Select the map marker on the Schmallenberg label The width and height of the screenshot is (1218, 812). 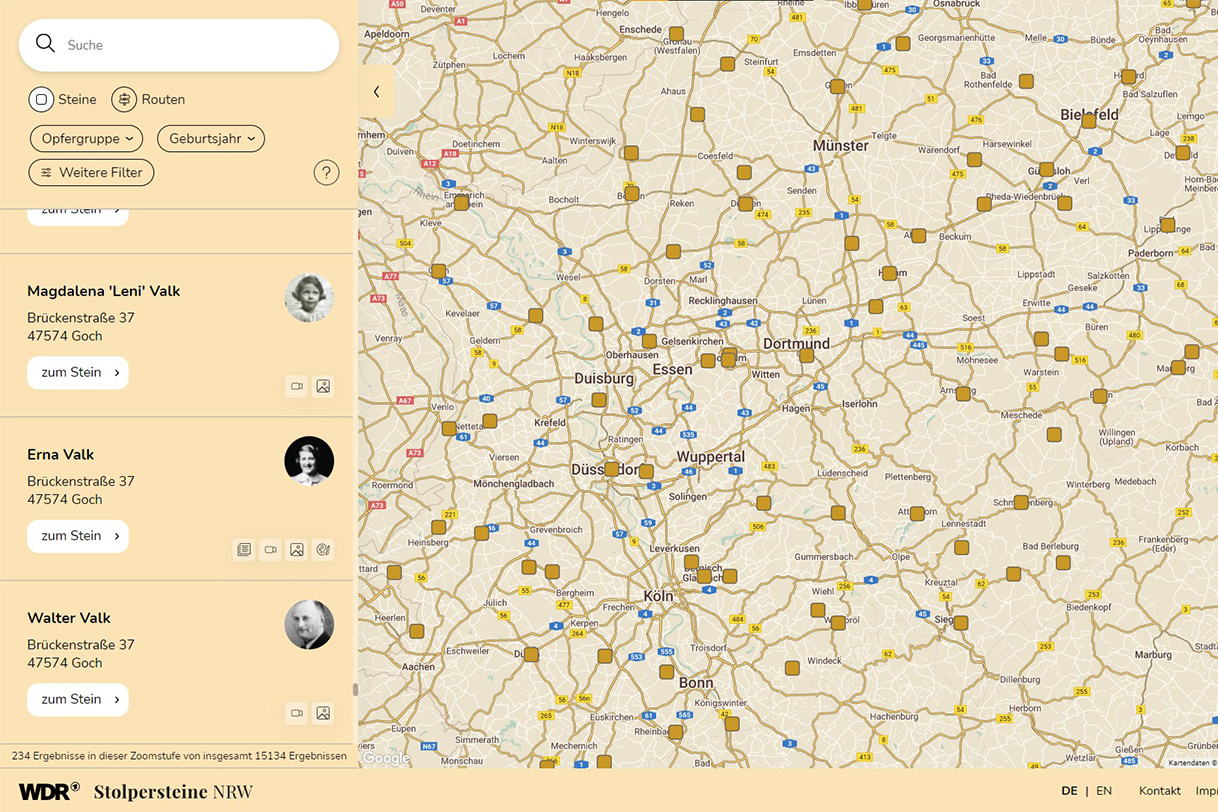tap(1021, 503)
